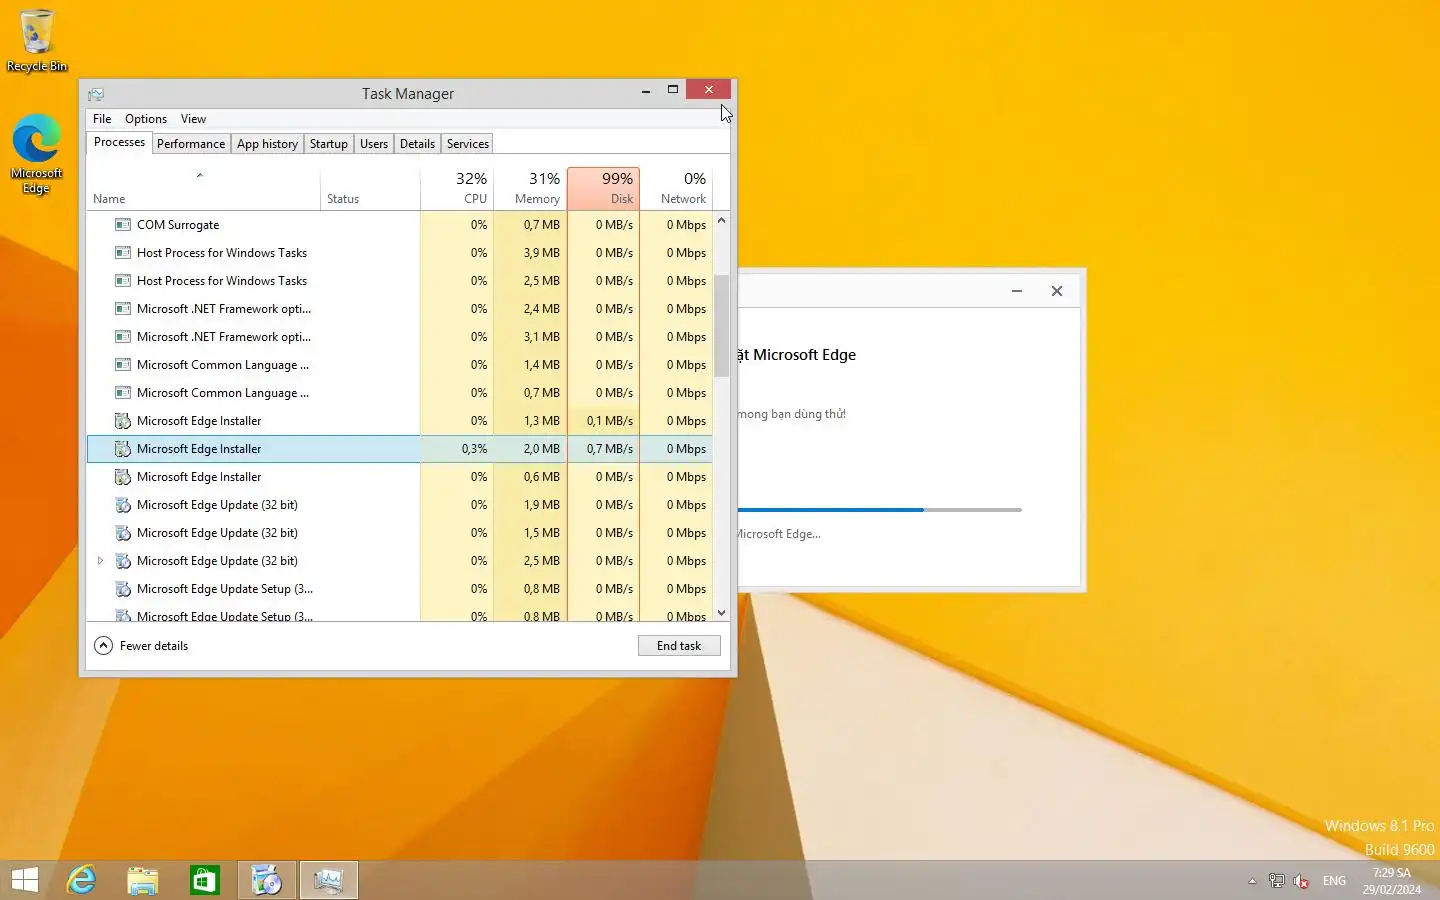Sort by the Status column header
1440x900 pixels.
tap(370, 188)
